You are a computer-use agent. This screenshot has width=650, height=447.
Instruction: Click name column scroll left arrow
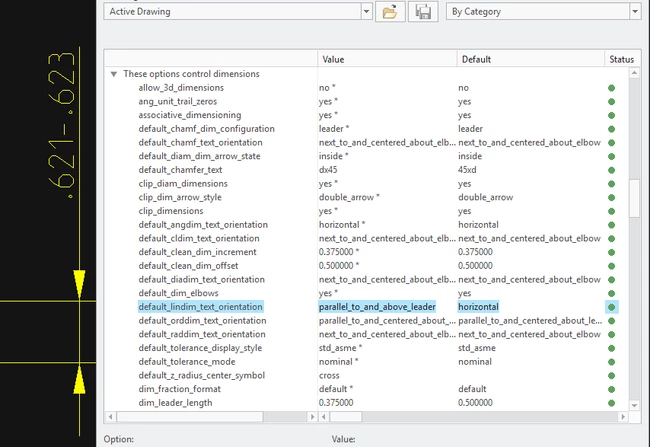(x=110, y=417)
